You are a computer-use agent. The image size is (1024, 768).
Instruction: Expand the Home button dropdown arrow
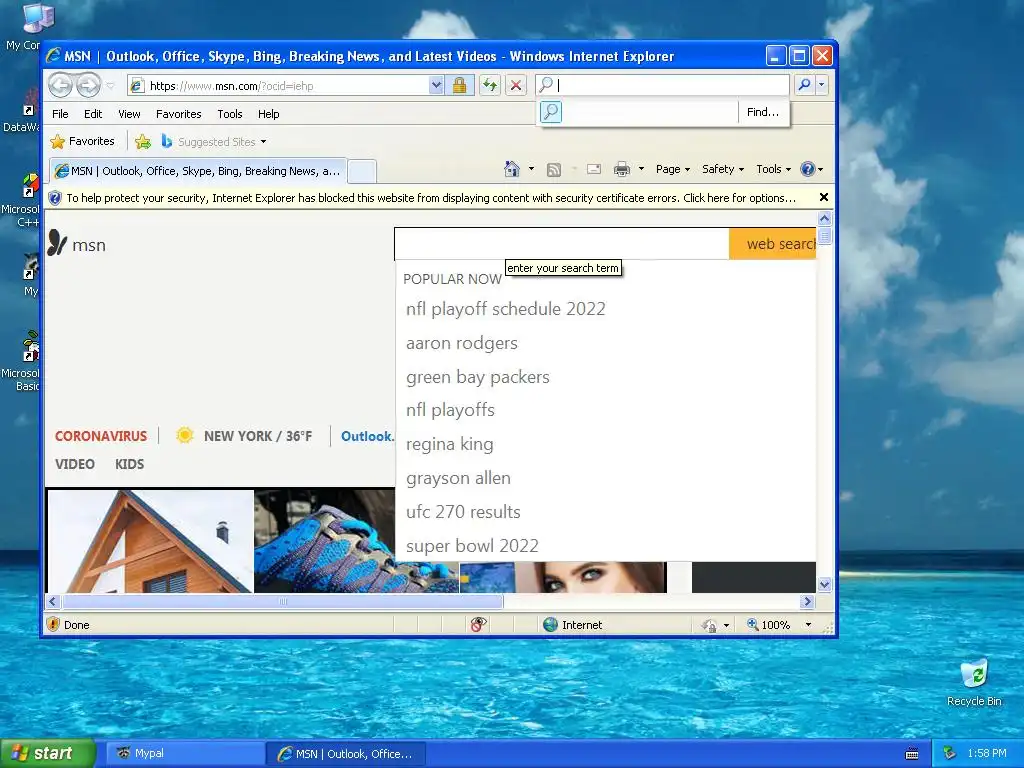point(531,169)
